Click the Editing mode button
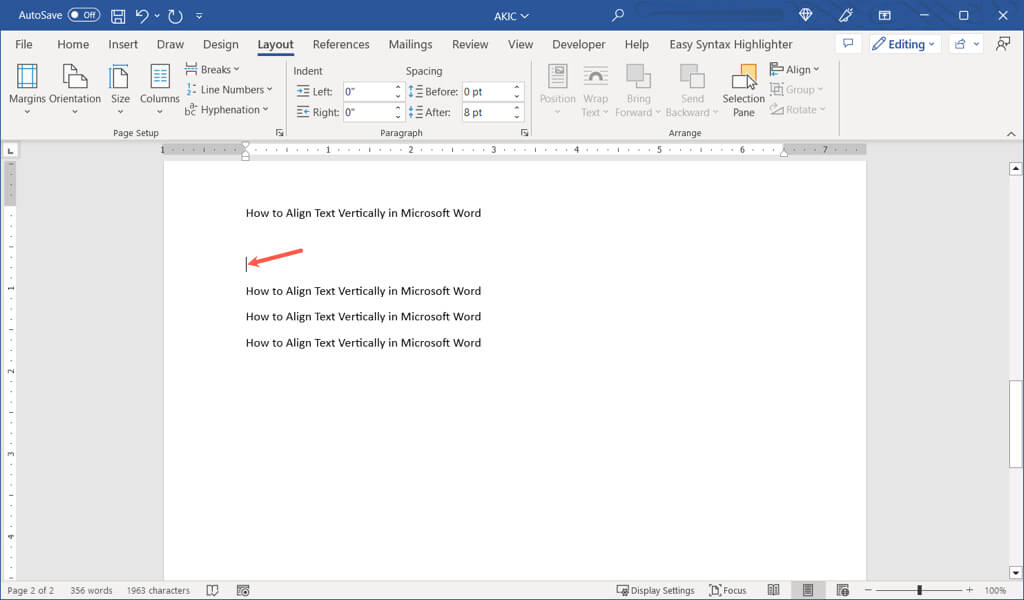The width and height of the screenshot is (1024, 600). [x=904, y=44]
